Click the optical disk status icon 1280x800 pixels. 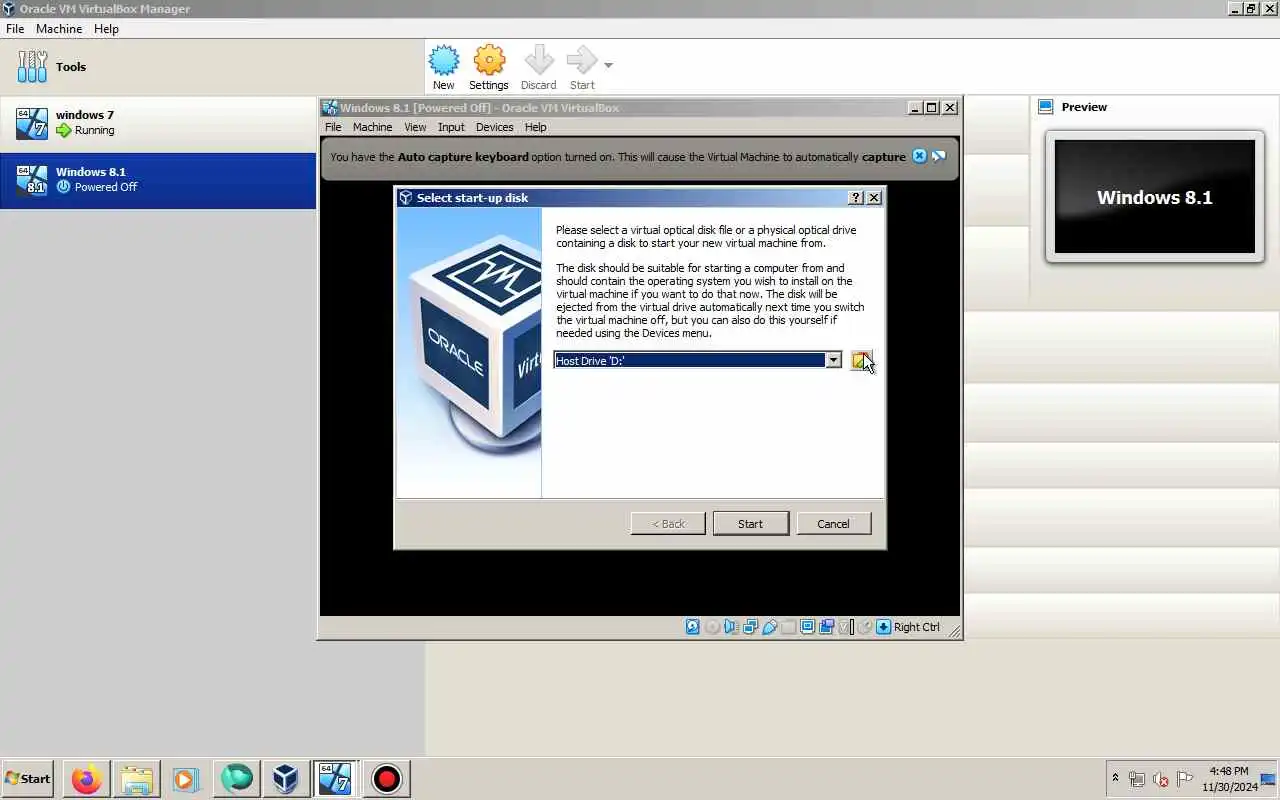[712, 627]
